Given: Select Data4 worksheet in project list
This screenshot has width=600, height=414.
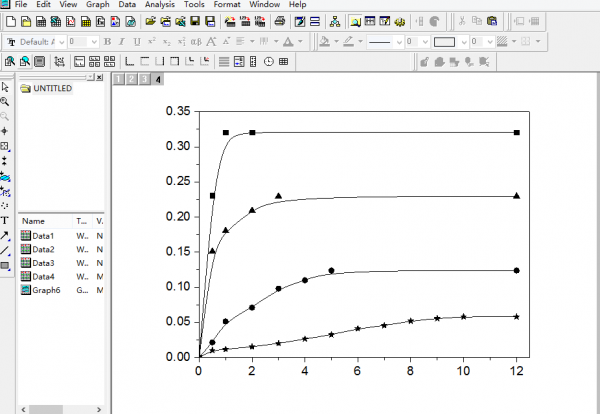Looking at the screenshot, I should 38,276.
